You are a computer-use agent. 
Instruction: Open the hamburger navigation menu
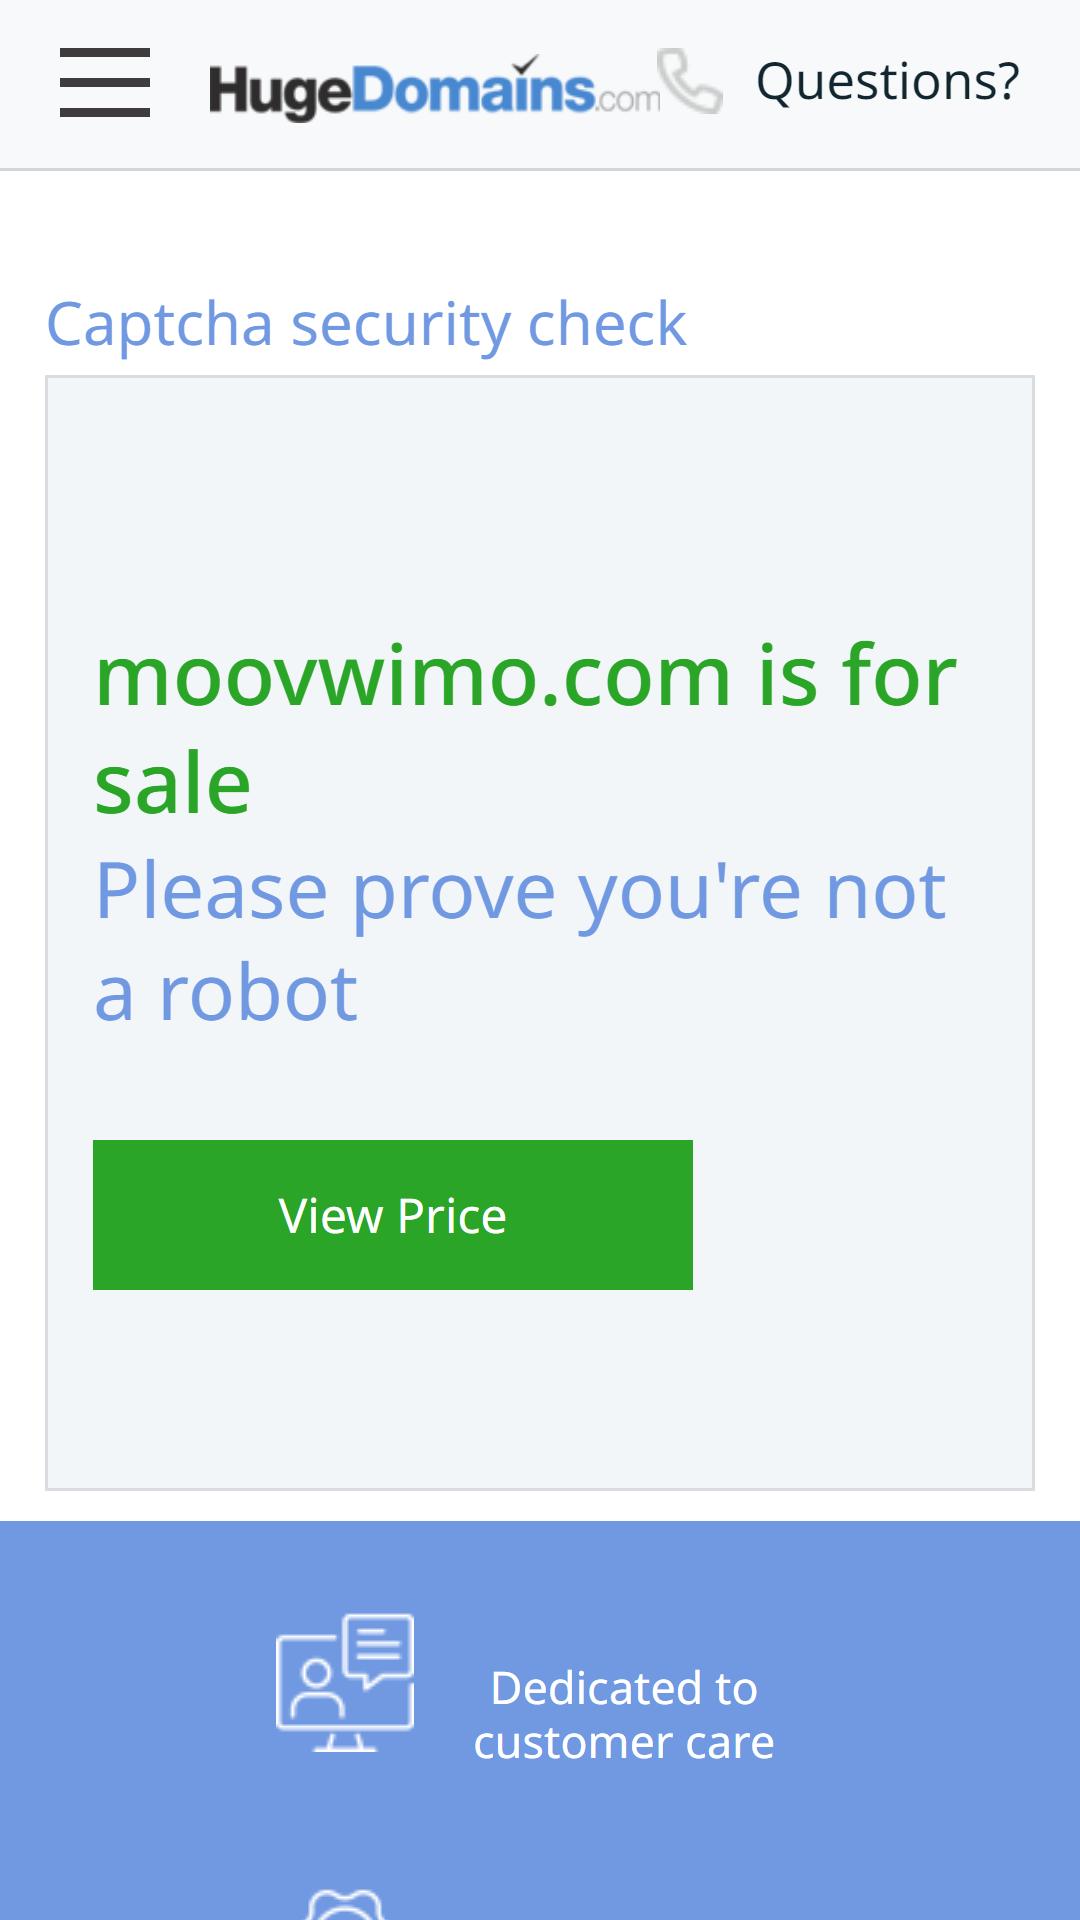(x=105, y=82)
